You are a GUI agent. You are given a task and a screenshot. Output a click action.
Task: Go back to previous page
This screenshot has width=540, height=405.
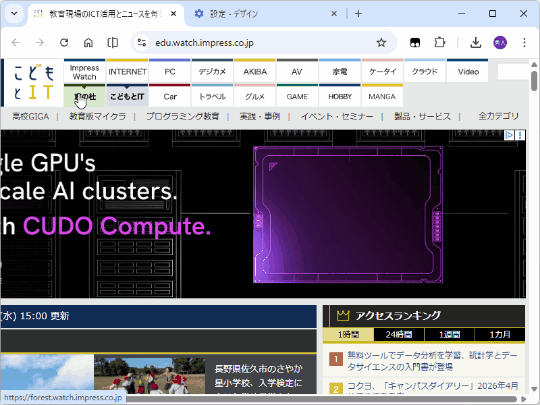(x=16, y=43)
